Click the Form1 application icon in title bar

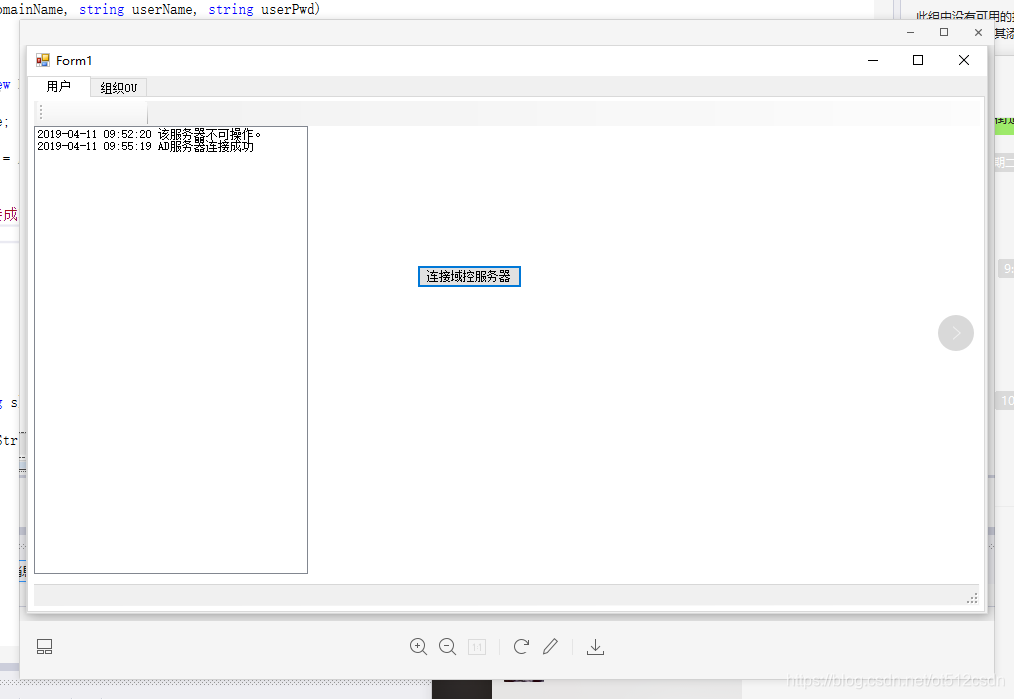tap(43, 60)
